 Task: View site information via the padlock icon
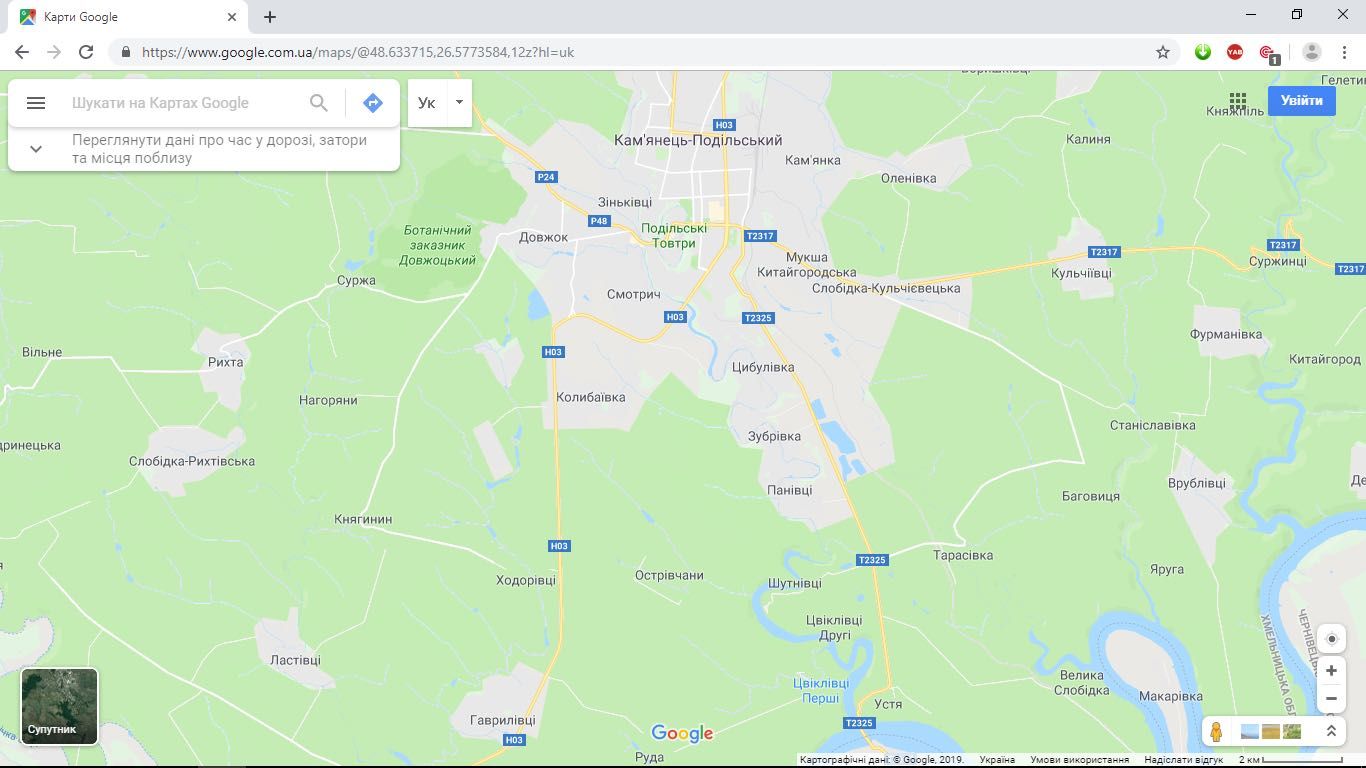coord(125,52)
